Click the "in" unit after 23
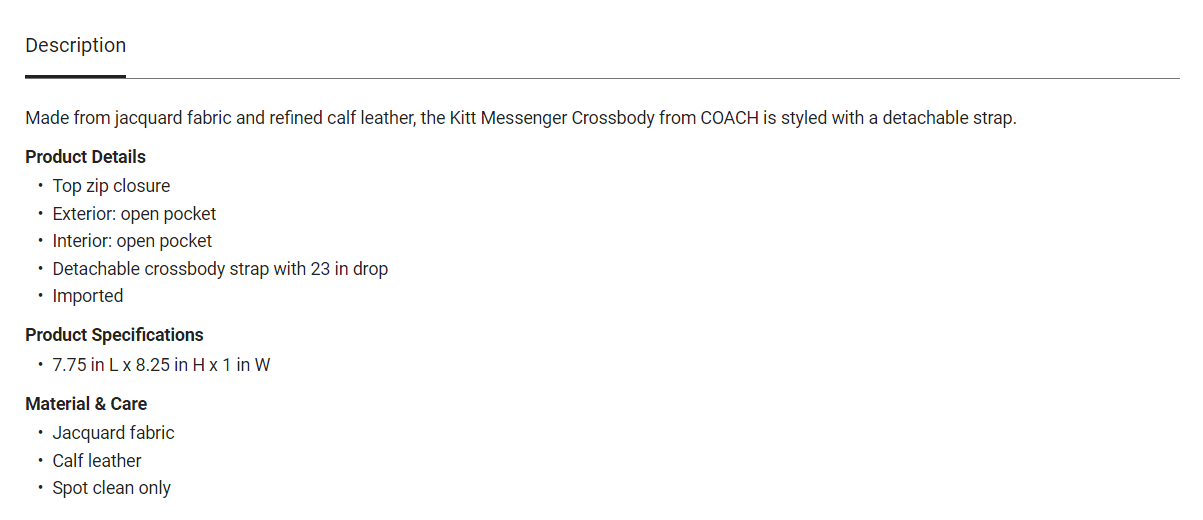Viewport: 1203px width, 520px height. pos(342,269)
